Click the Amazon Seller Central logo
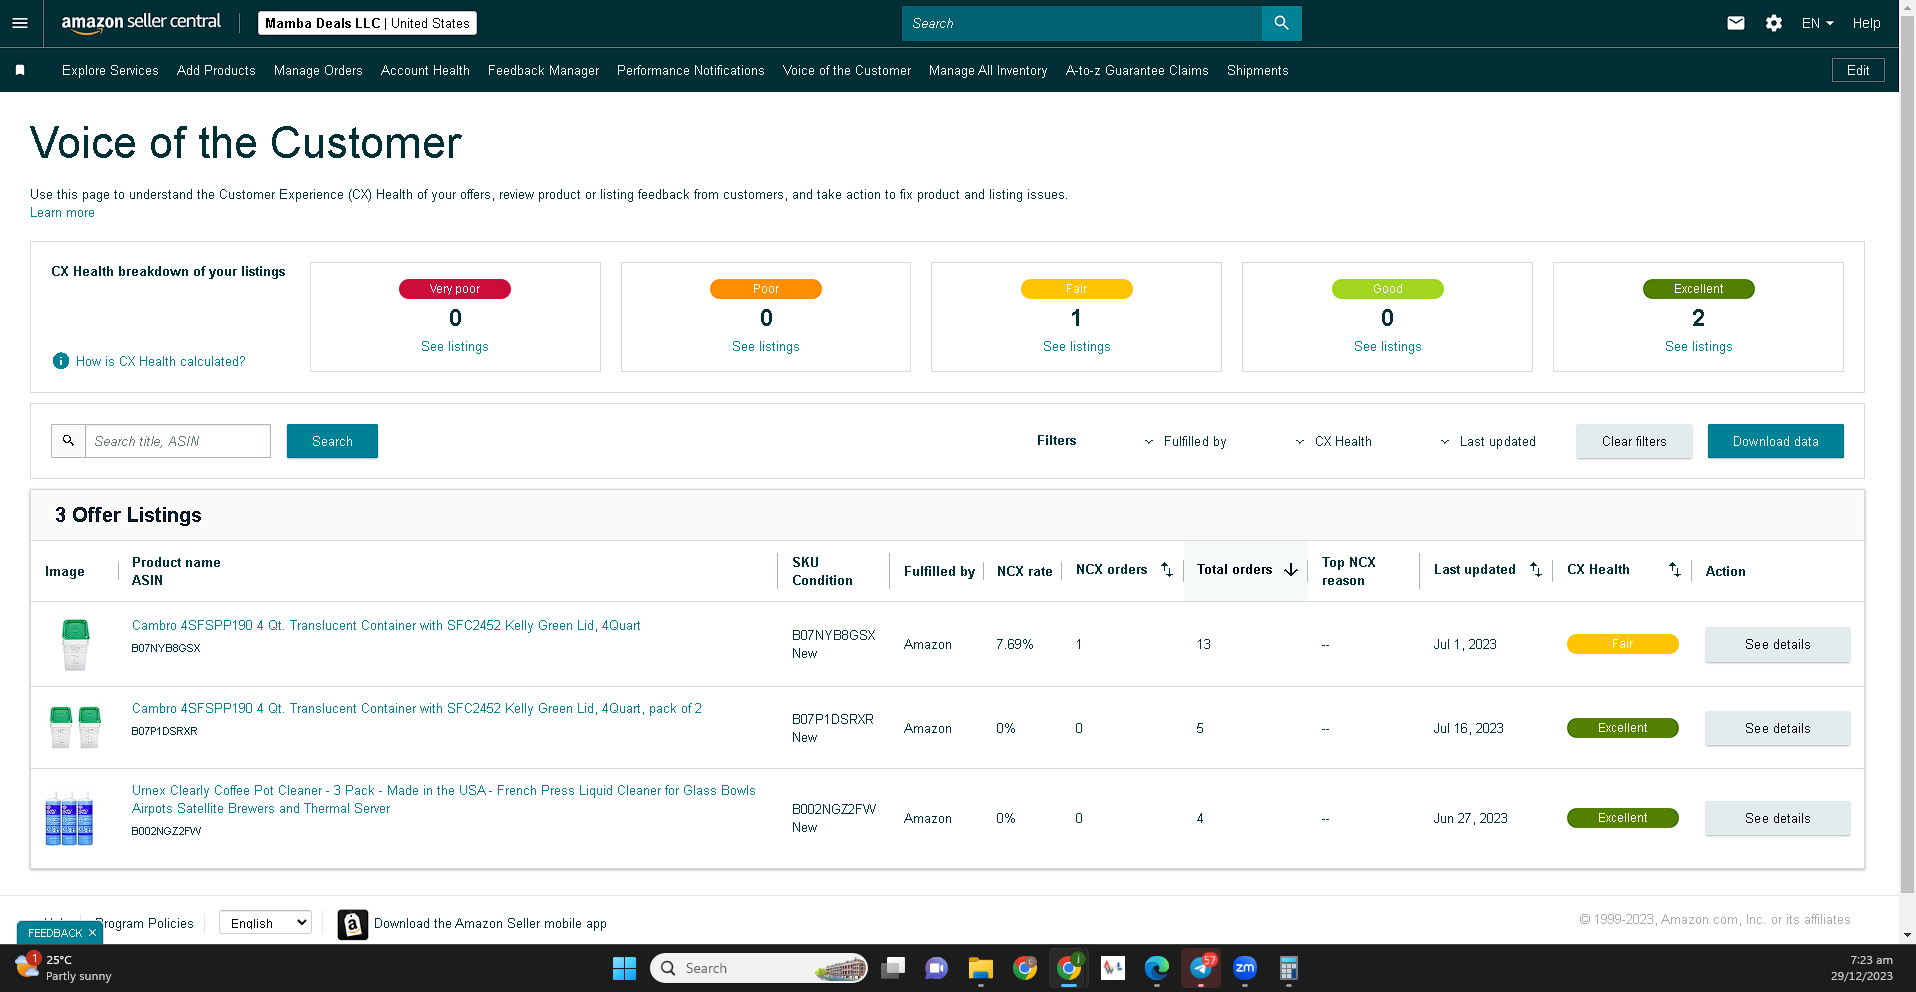Viewport: 1916px width, 992px height. tap(141, 22)
